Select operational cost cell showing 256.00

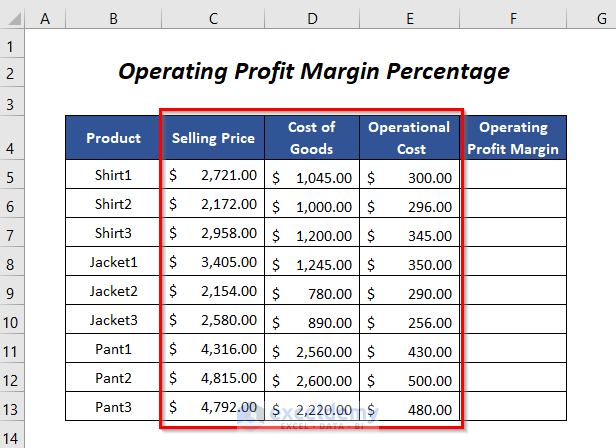[410, 320]
